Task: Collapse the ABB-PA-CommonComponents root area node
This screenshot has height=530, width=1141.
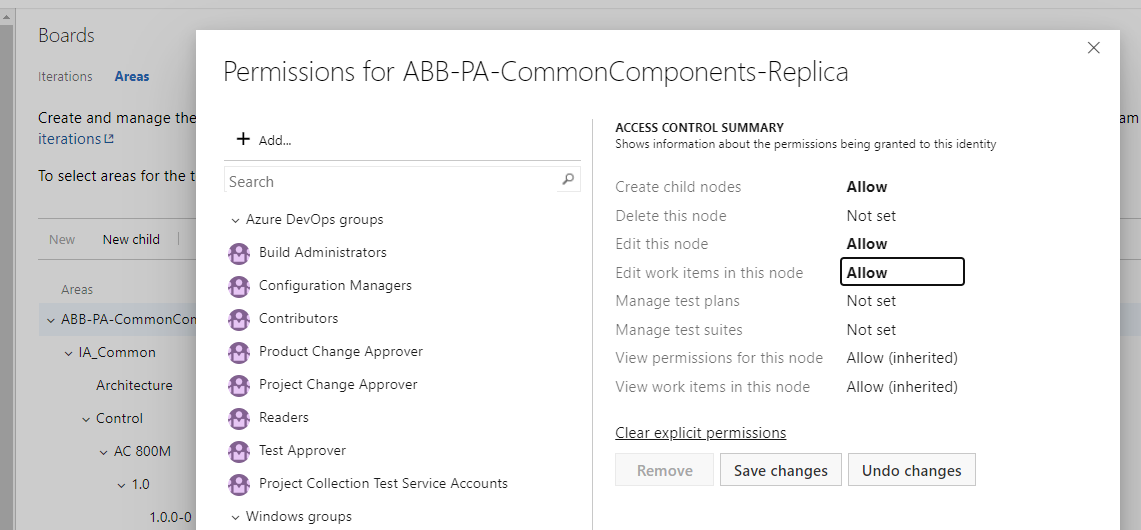Action: (x=50, y=320)
